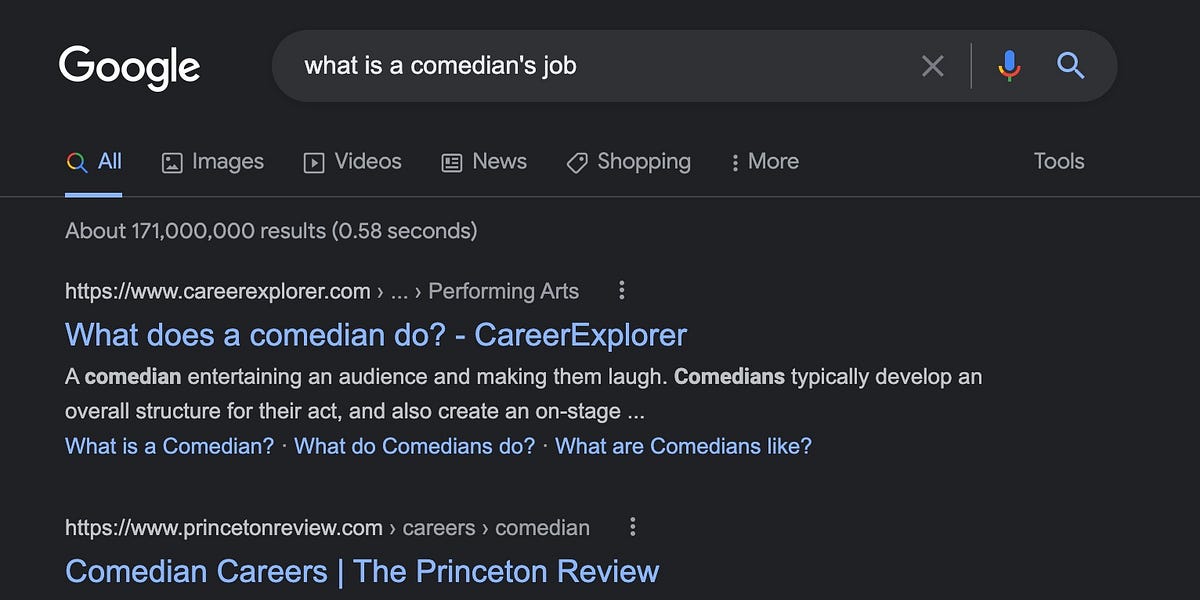This screenshot has height=600, width=1200.
Task: Click the 'What are Comedians like?' sitelink
Action: 682,446
